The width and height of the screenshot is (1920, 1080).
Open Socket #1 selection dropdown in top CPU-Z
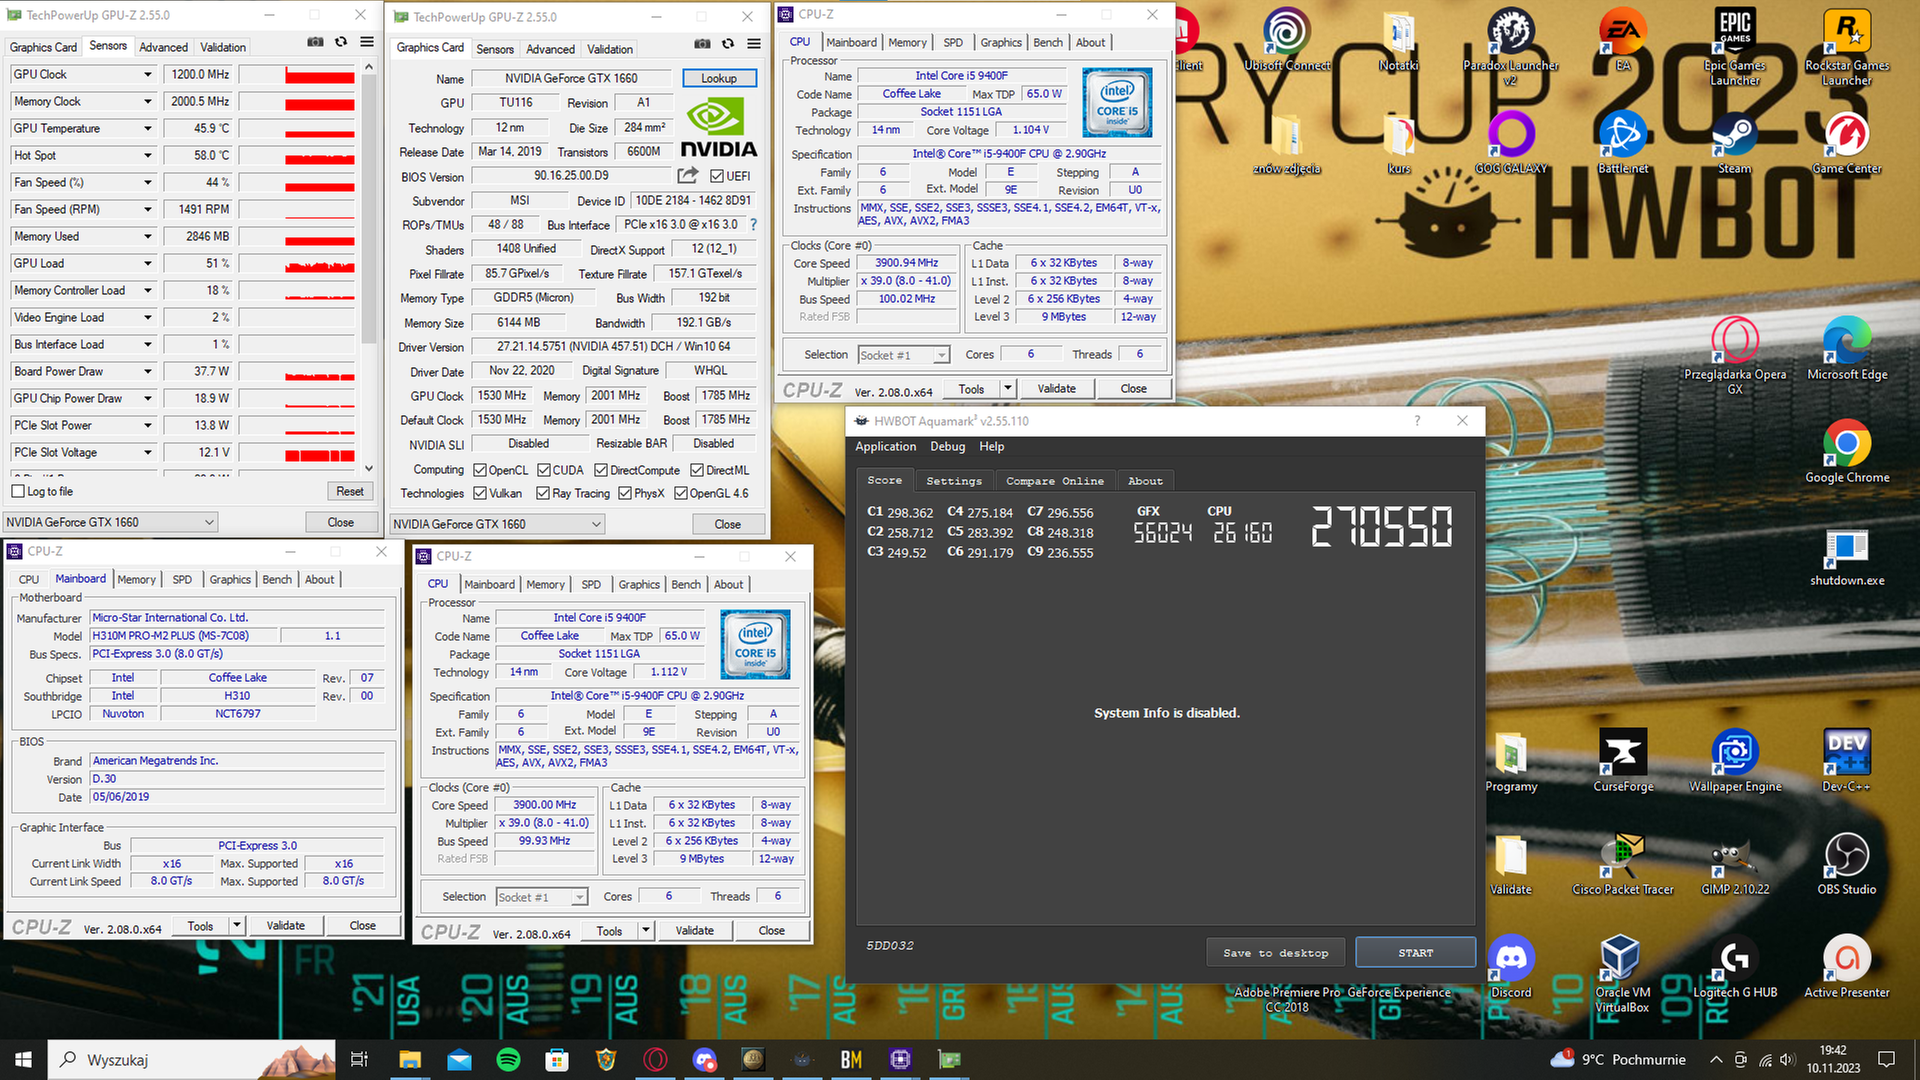(903, 355)
